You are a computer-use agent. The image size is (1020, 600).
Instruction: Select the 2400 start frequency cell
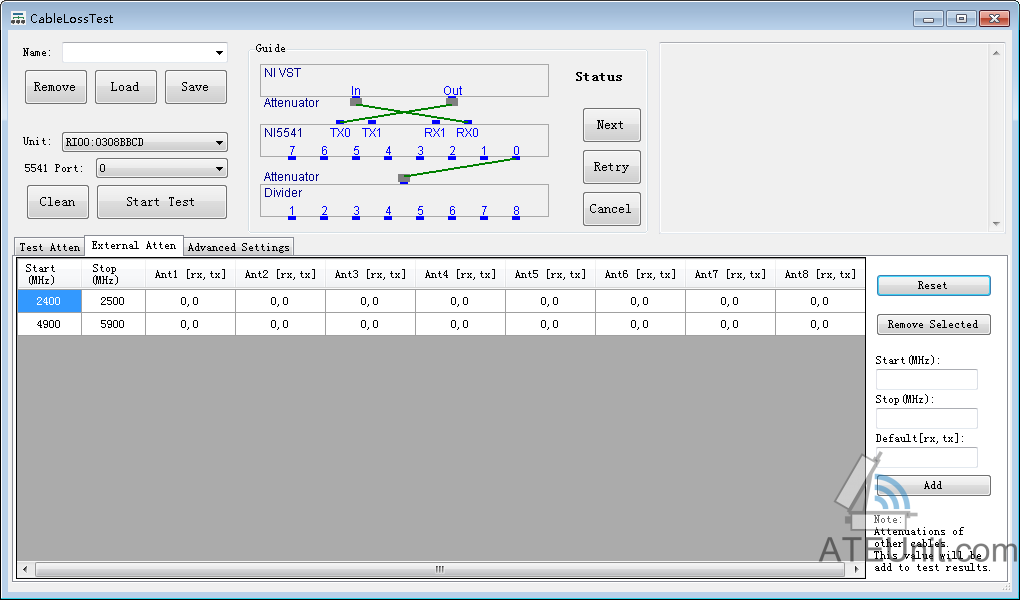(x=49, y=301)
